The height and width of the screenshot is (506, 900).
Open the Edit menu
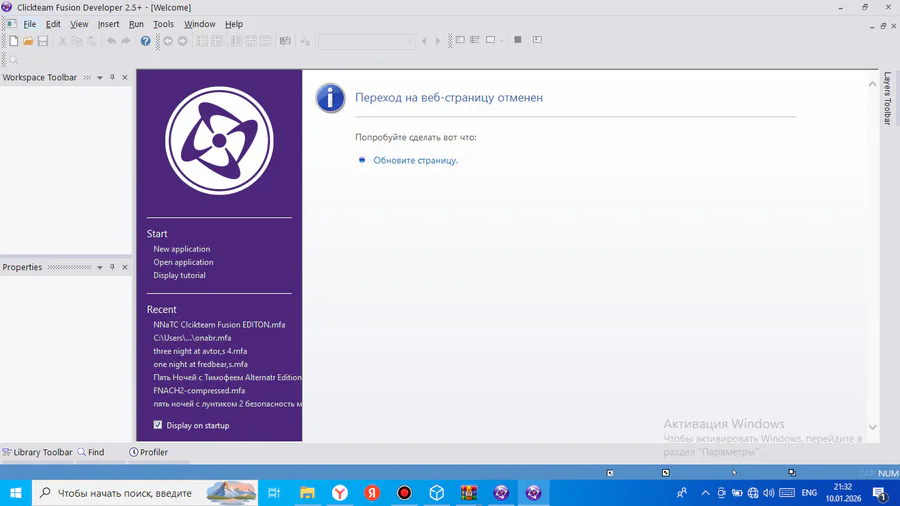(x=53, y=24)
